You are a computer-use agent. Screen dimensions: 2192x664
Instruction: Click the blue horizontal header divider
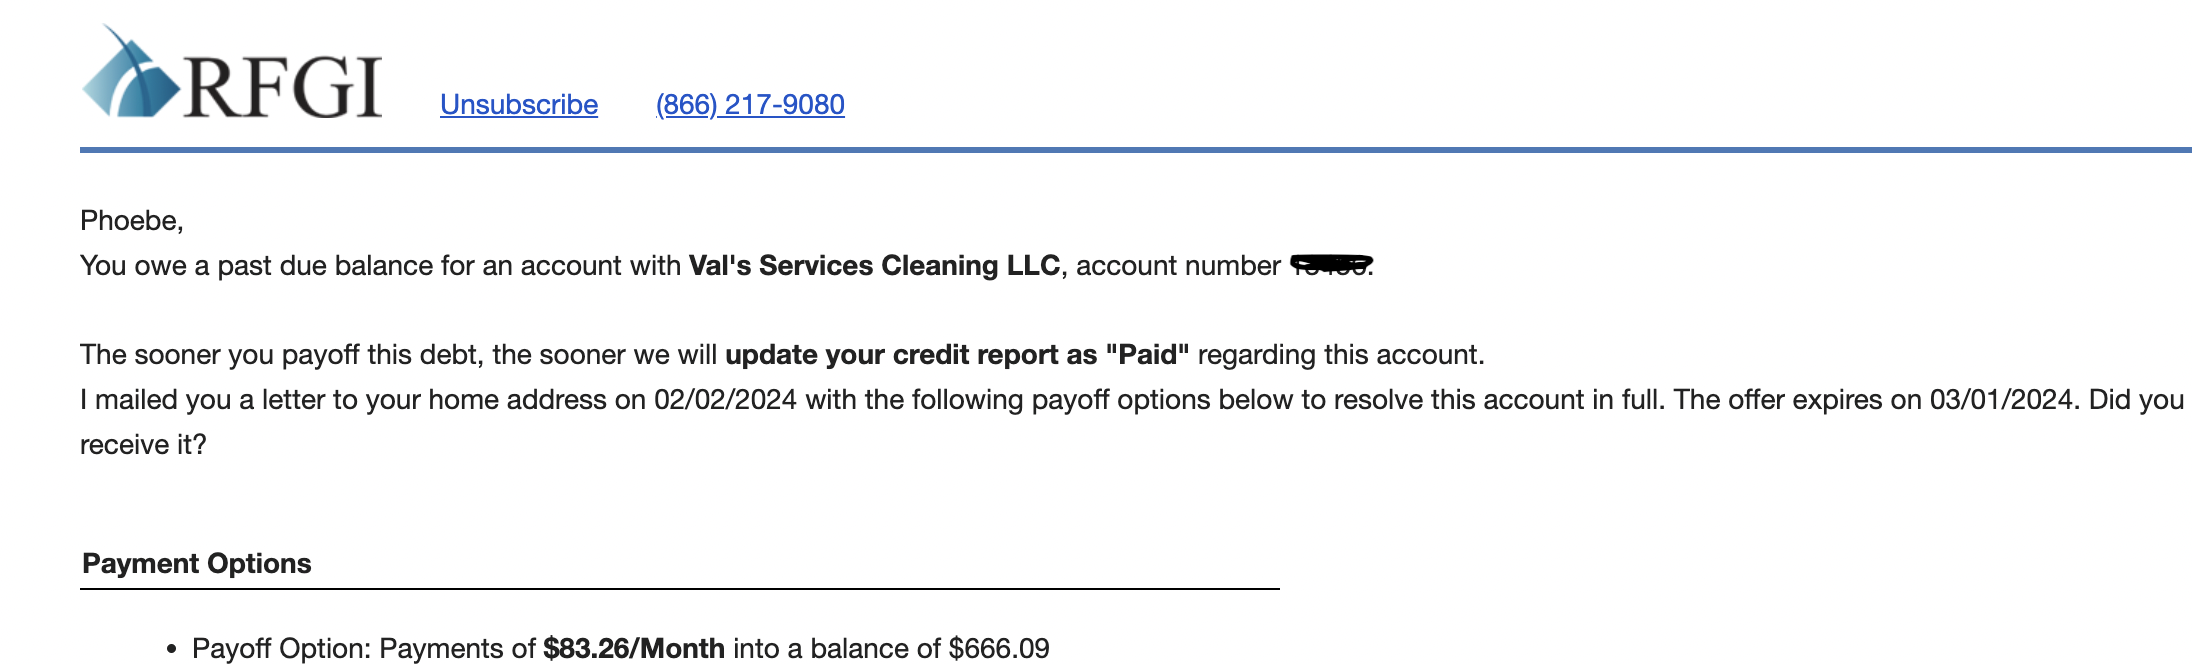(1136, 150)
